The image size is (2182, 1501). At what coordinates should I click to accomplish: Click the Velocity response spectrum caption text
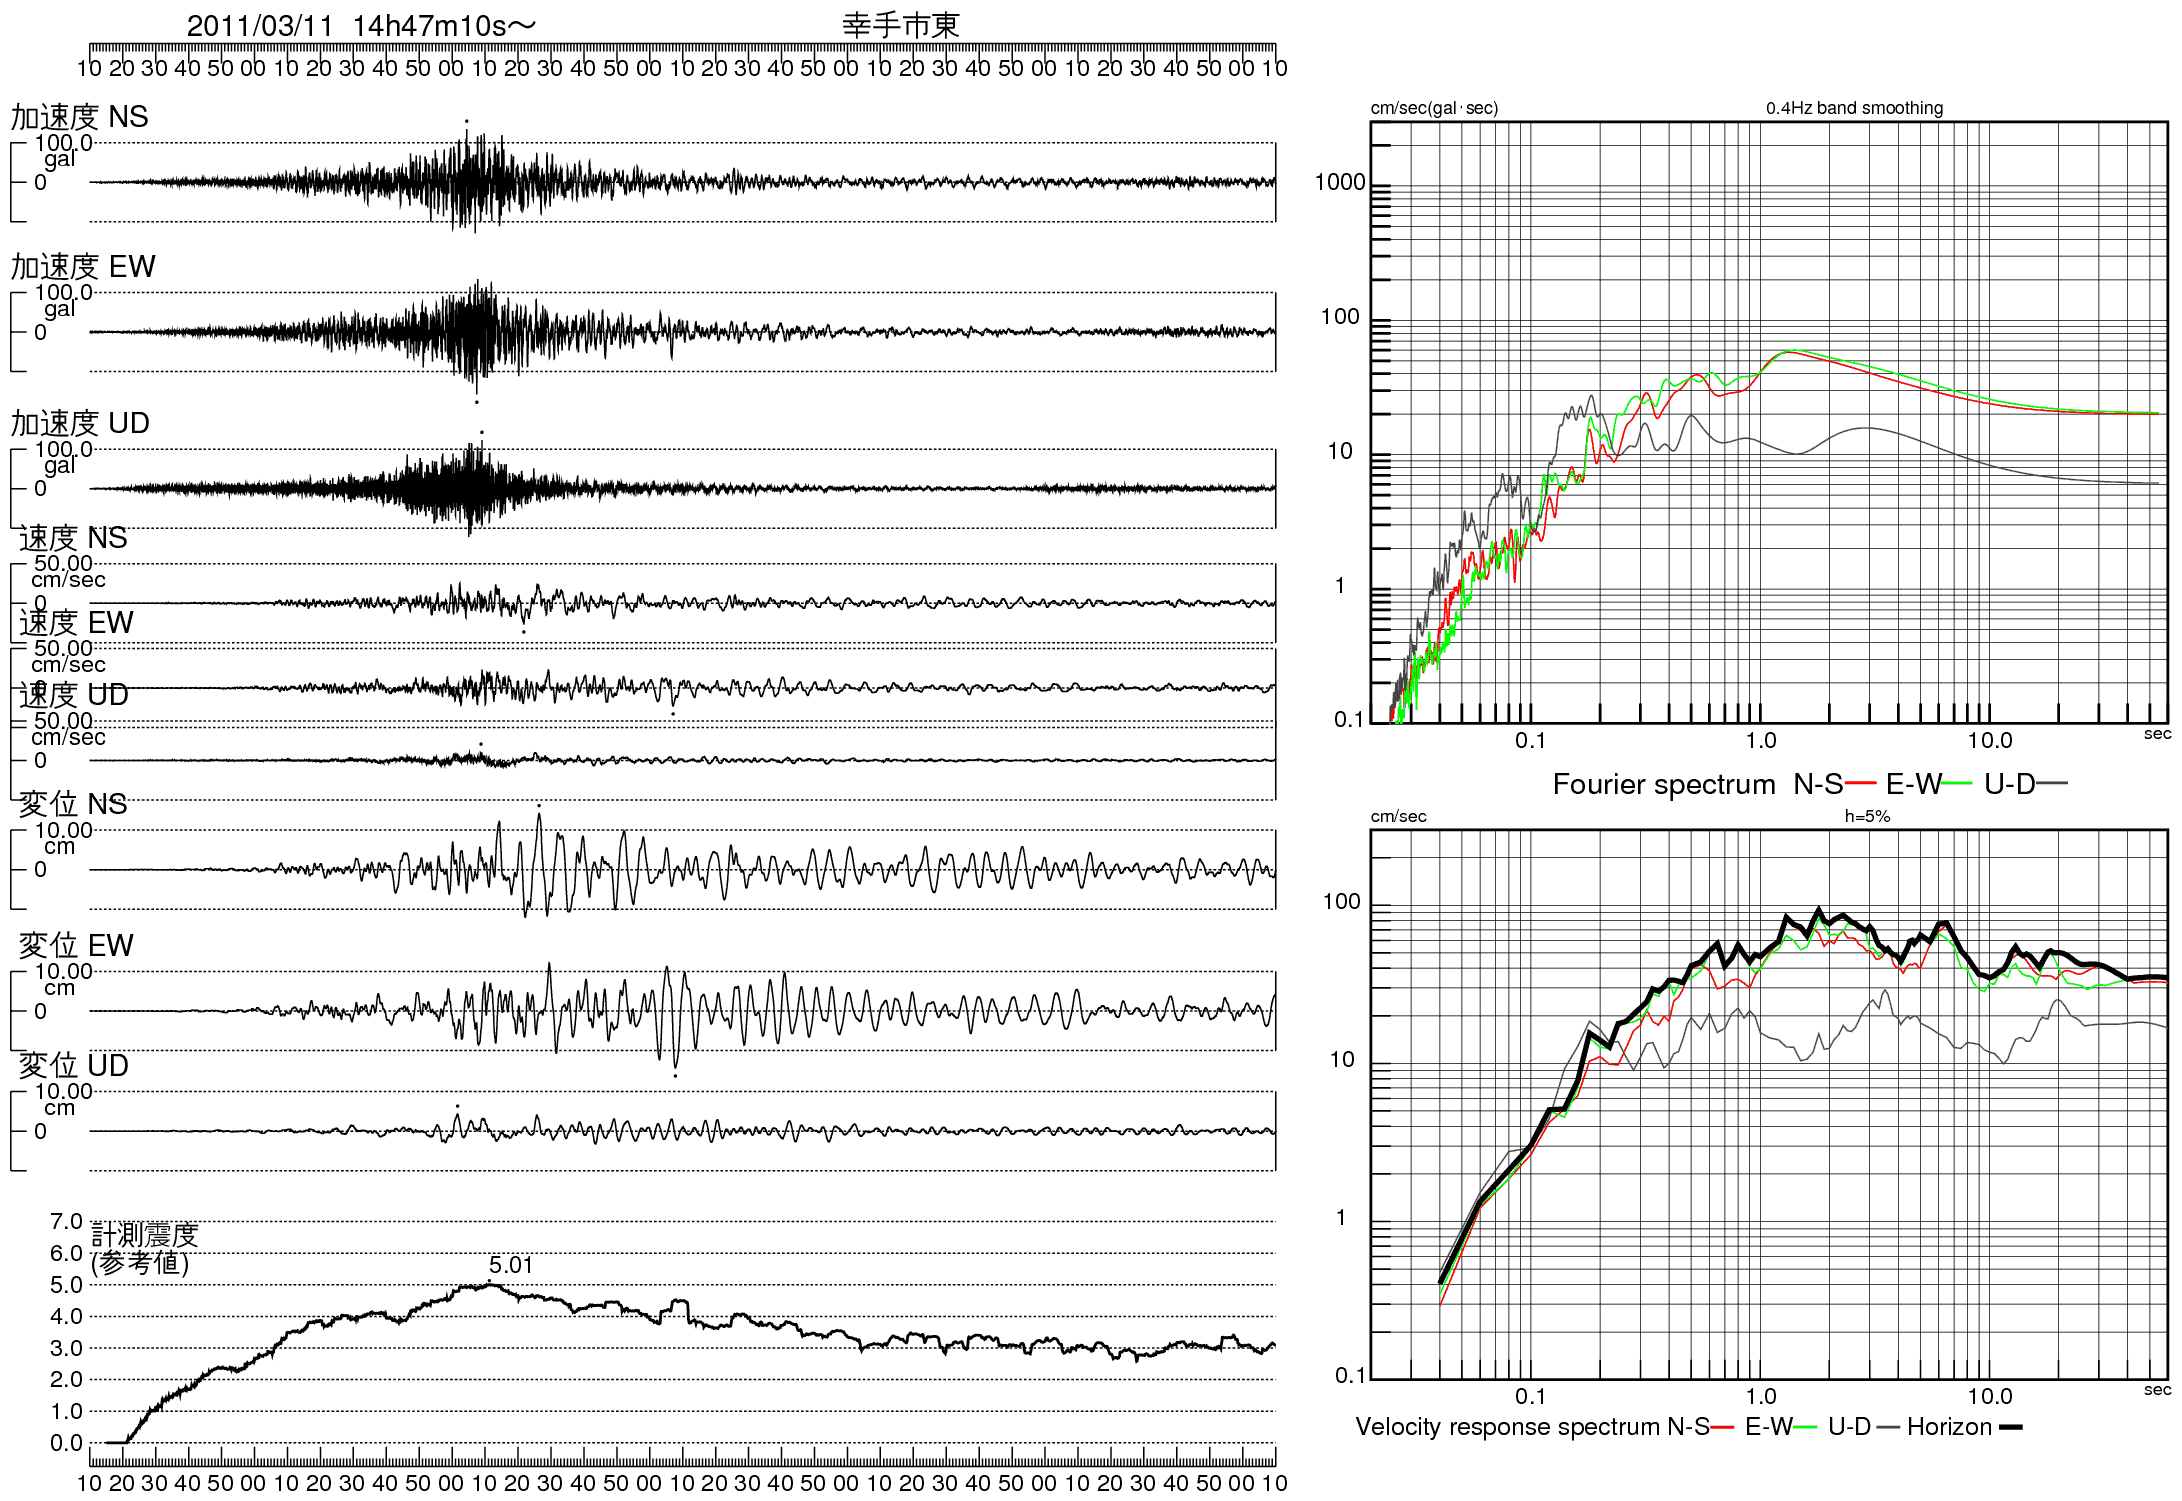click(x=1509, y=1427)
